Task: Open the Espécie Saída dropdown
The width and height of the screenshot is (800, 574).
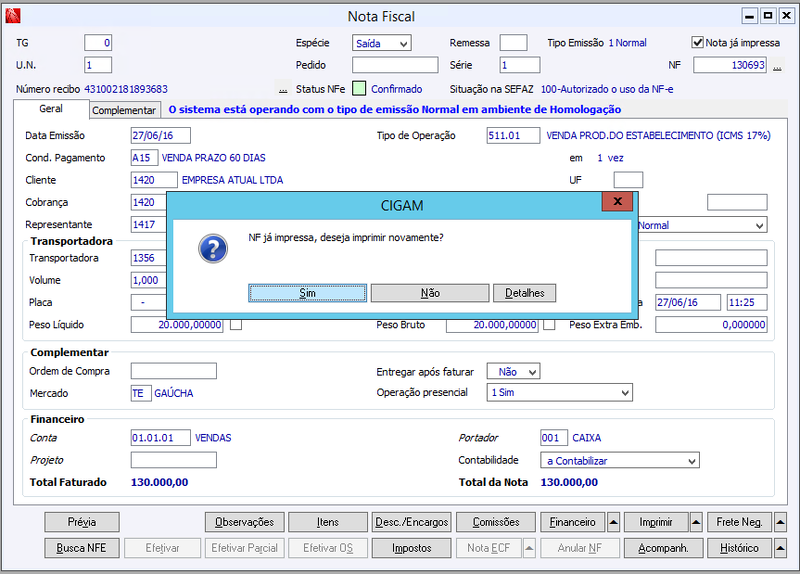Action: coord(382,43)
